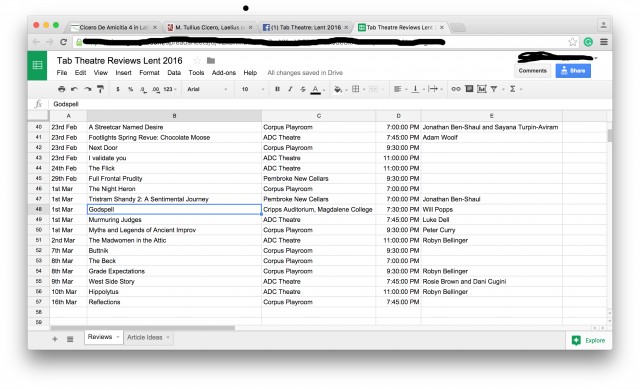Open the Data menu
Viewport: 640px width, 389px height.
coord(174,73)
